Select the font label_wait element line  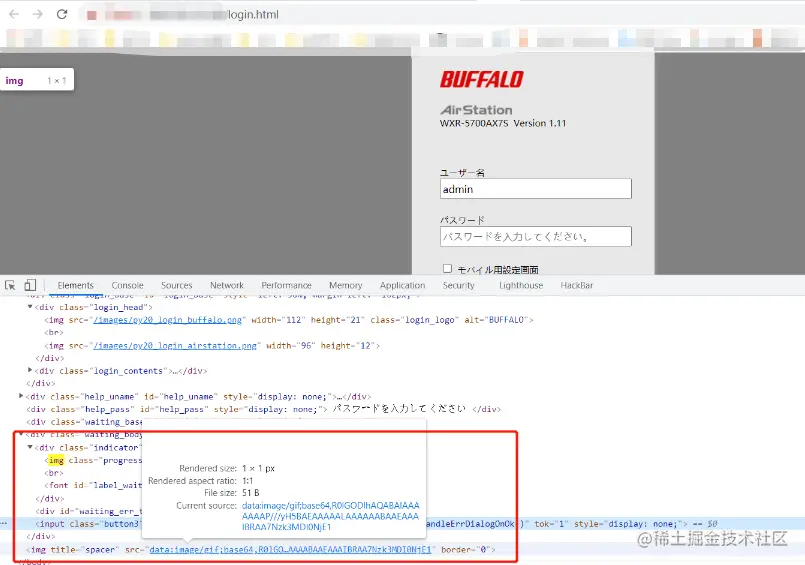click(93, 485)
